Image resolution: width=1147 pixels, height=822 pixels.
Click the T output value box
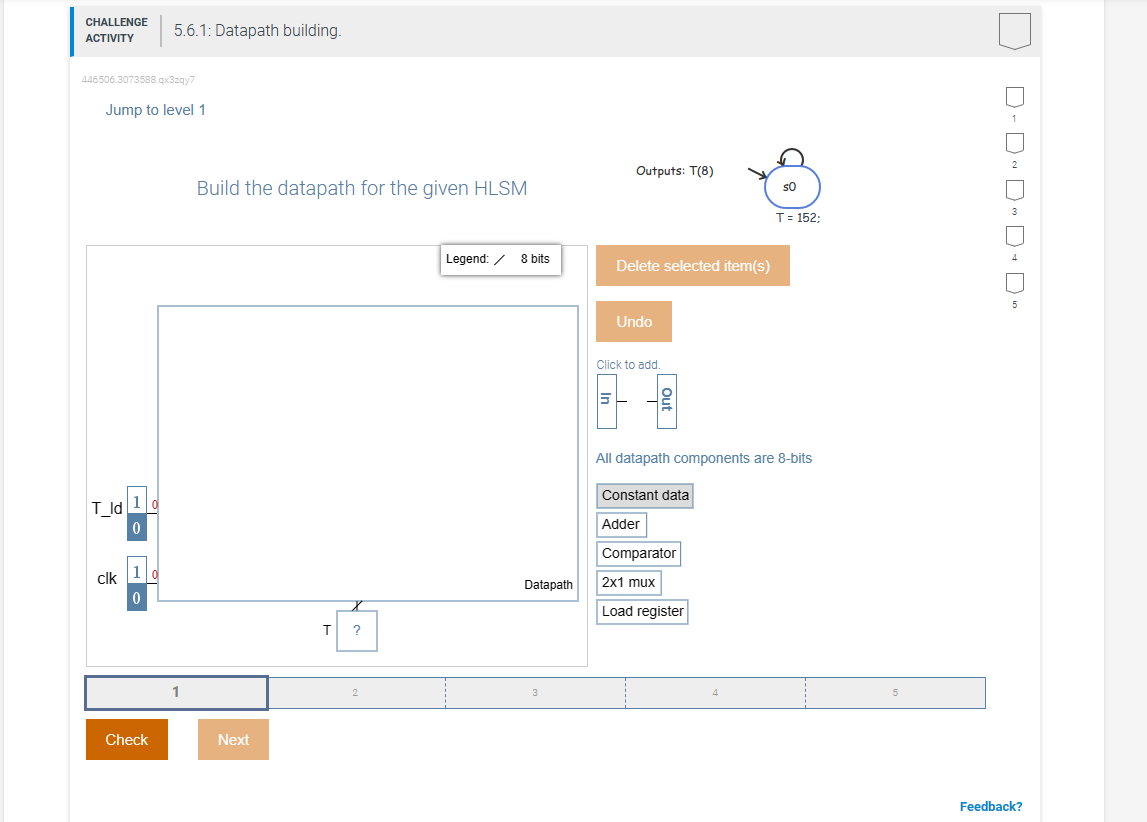[x=357, y=630]
